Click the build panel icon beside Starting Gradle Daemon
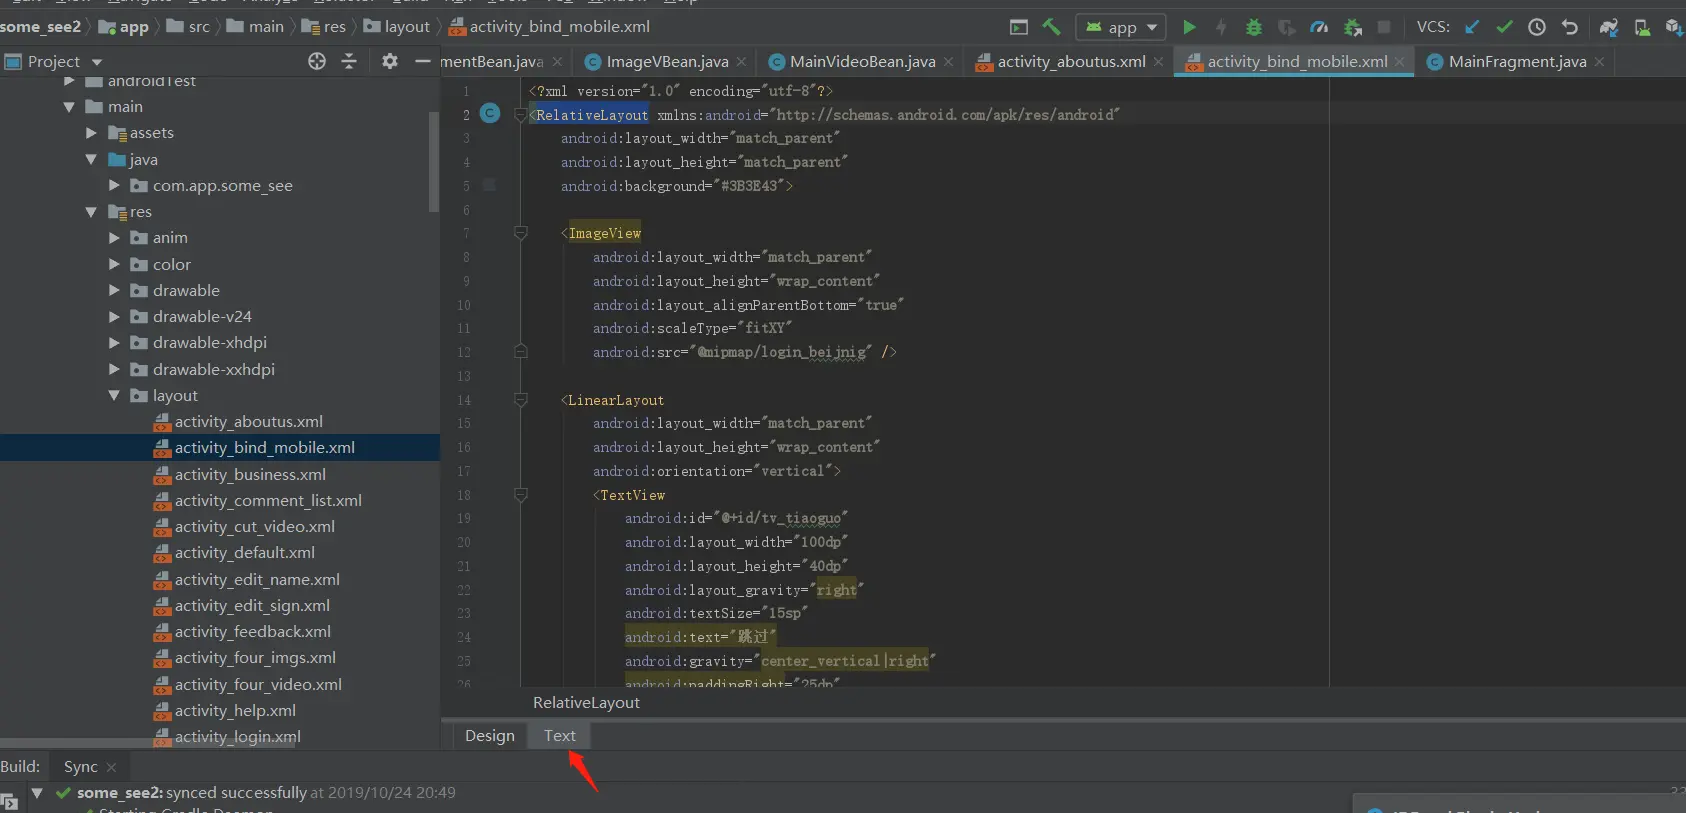This screenshot has height=813, width=1686. (9, 802)
